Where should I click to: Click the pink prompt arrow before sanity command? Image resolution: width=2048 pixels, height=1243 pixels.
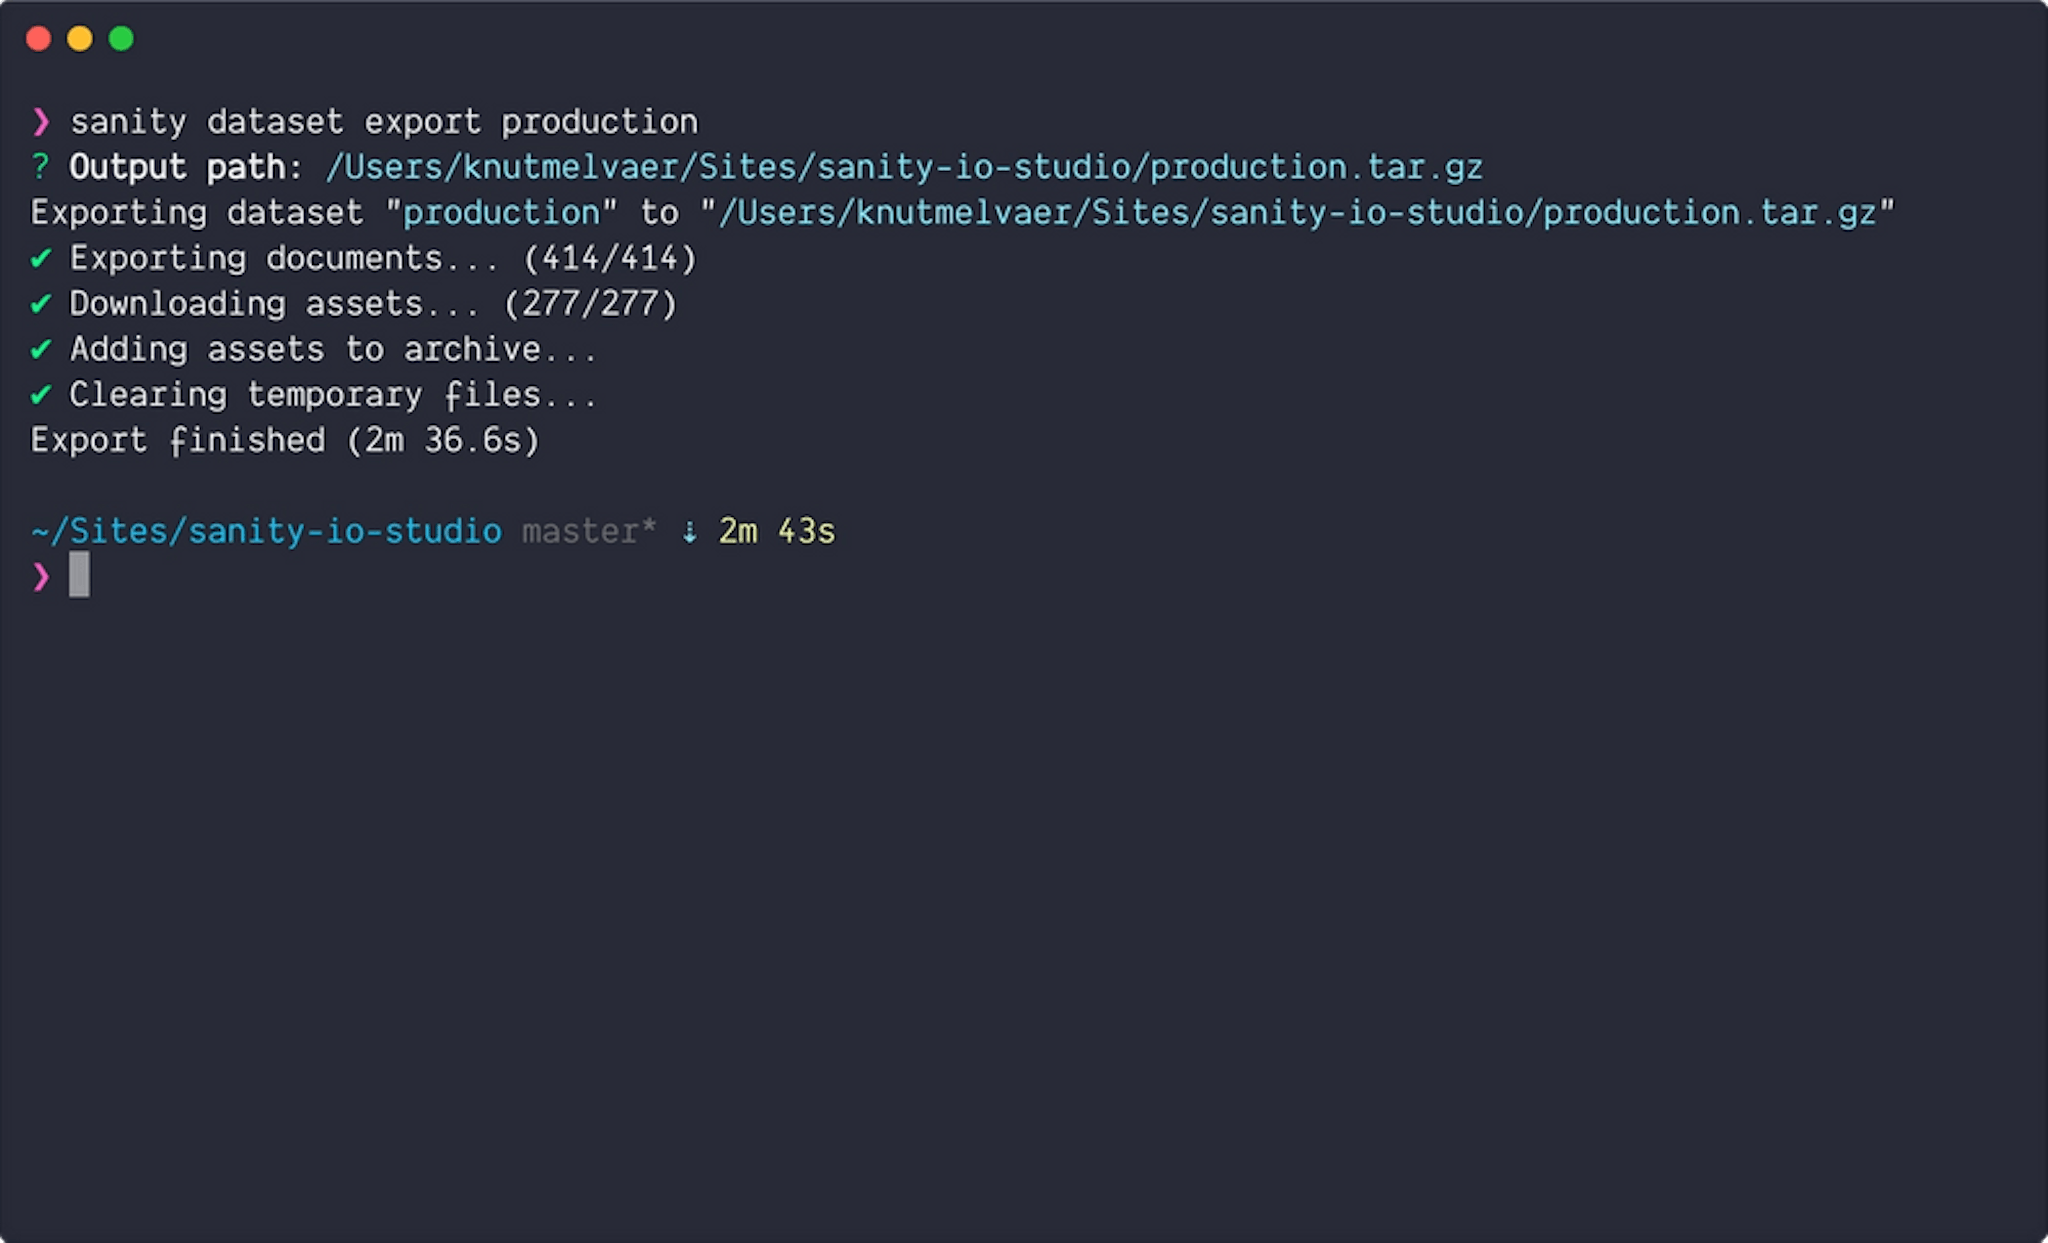(x=41, y=122)
